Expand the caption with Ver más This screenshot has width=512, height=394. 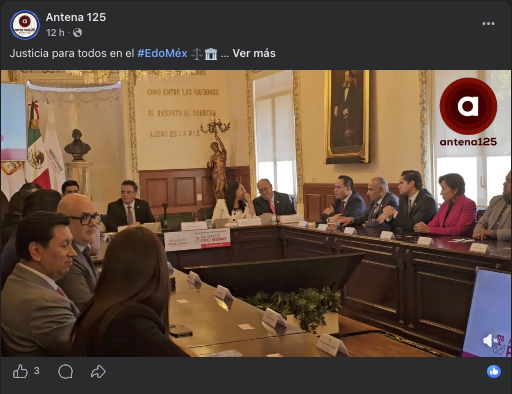tap(254, 53)
